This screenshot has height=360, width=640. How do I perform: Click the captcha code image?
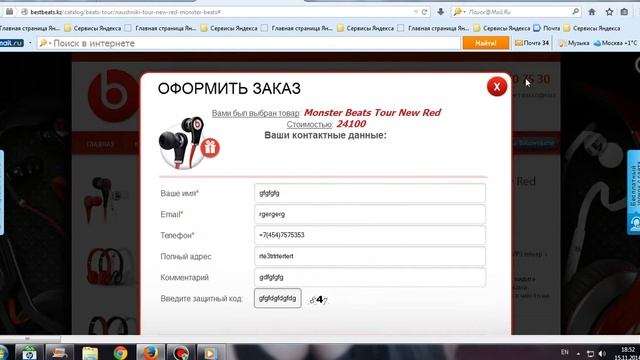(319, 300)
